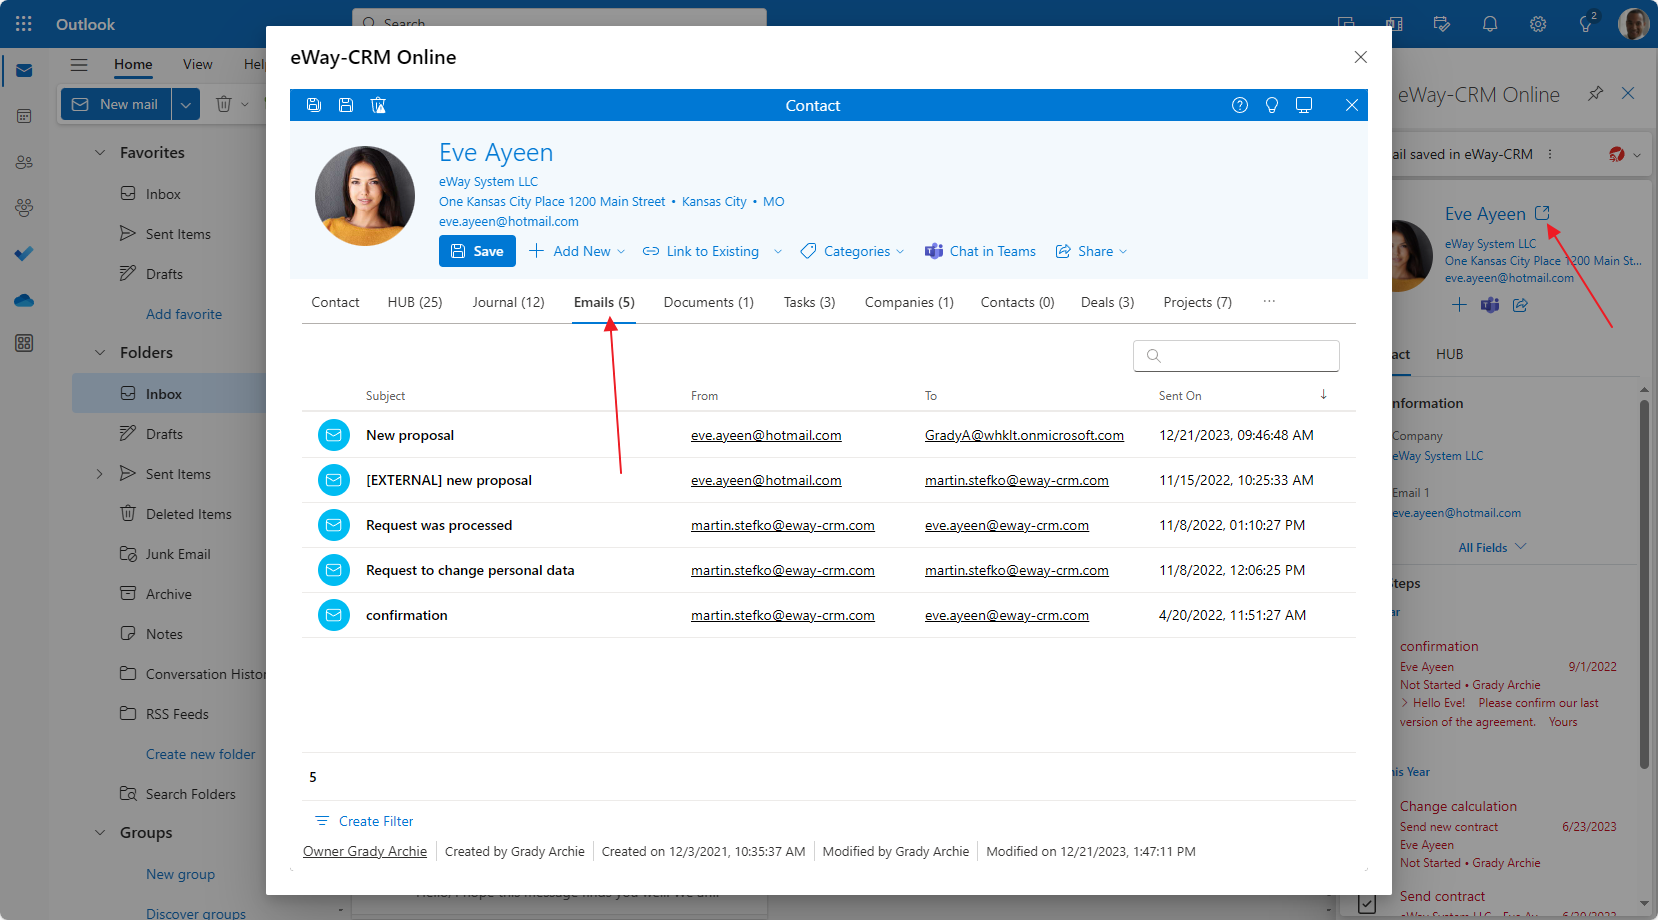Click the delete trash icon in Contact toolbar

pos(378,105)
